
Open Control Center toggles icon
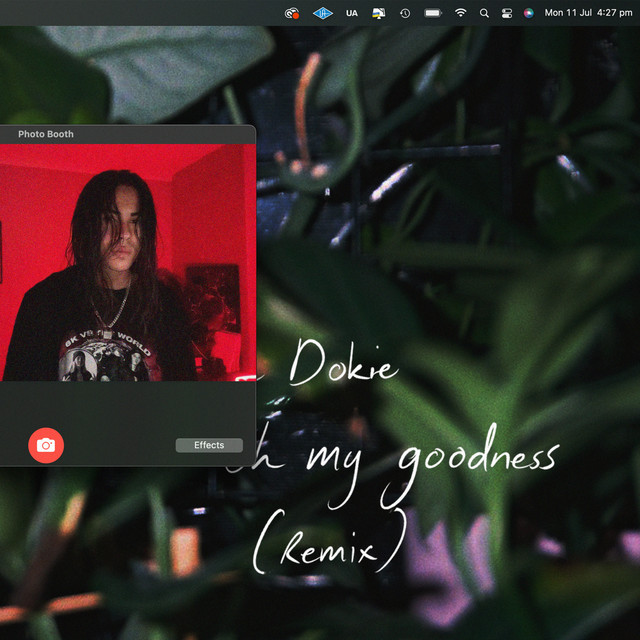pyautogui.click(x=506, y=13)
